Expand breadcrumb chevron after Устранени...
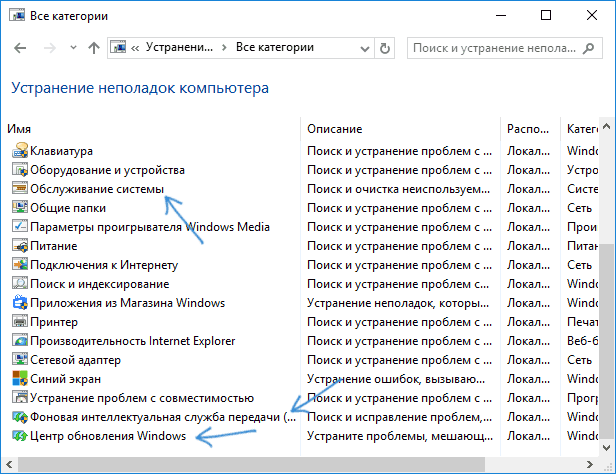616x474 pixels. tap(224, 48)
